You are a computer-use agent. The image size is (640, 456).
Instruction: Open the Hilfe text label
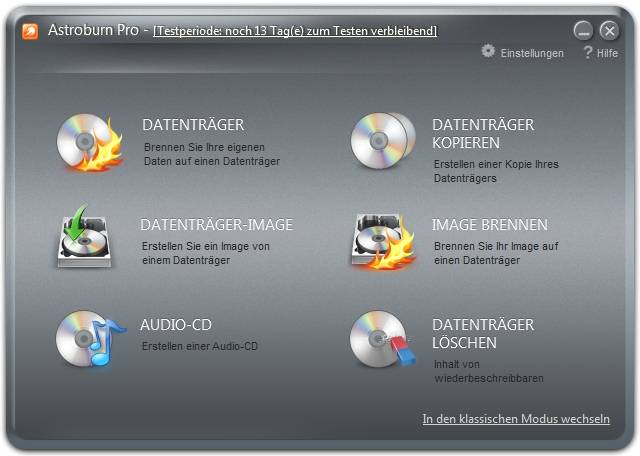pyautogui.click(x=607, y=53)
